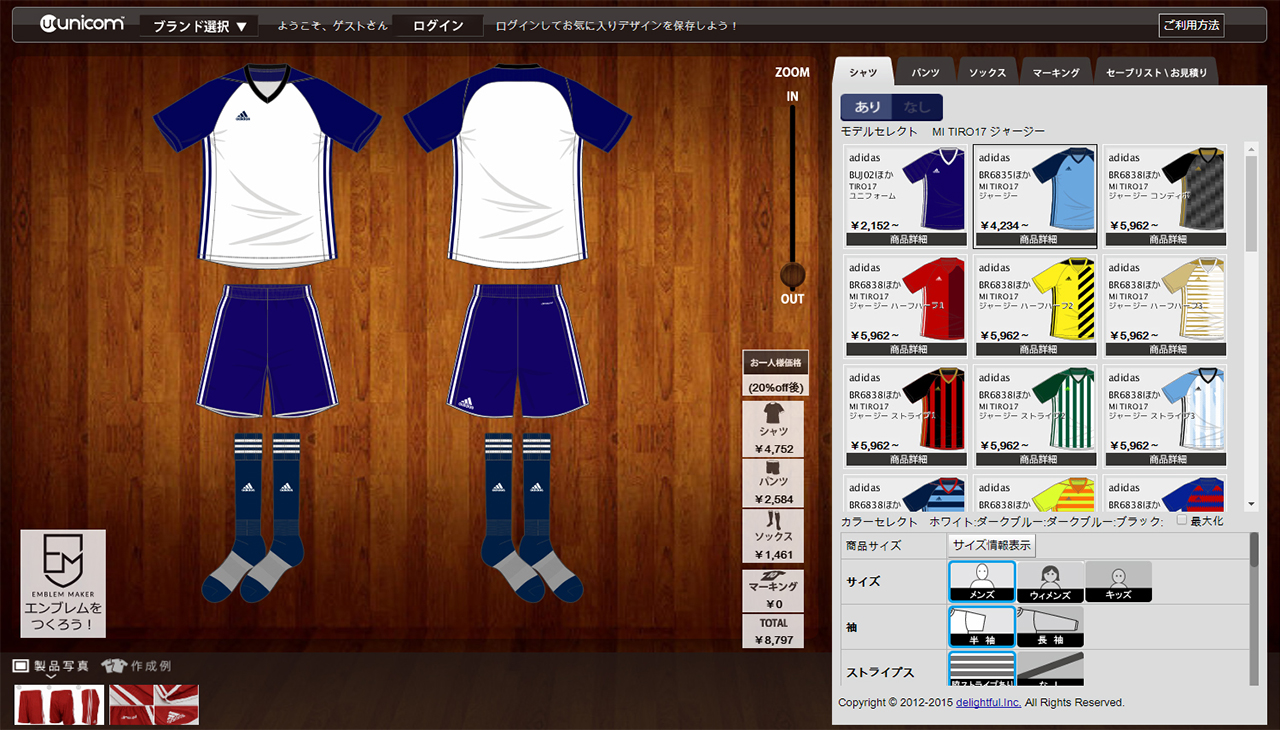Click the zoom IN label
1280x730 pixels.
click(792, 96)
